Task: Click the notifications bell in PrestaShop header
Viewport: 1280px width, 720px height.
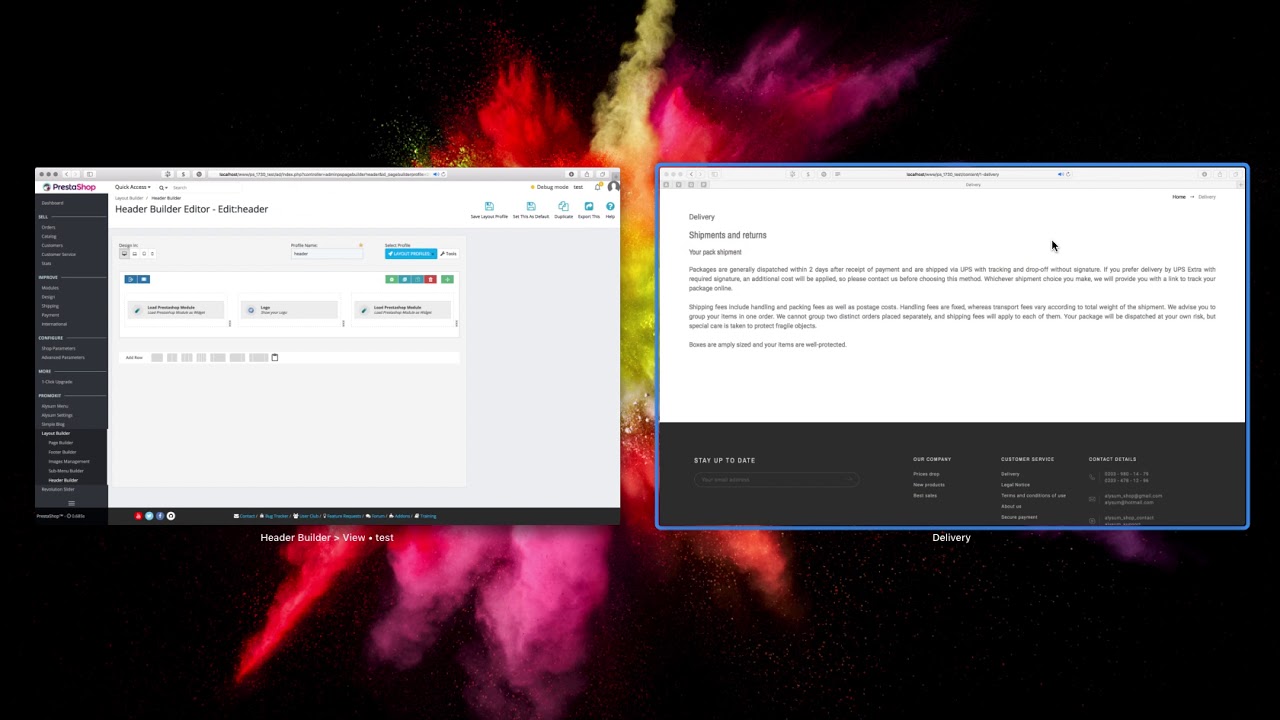Action: 598,187
